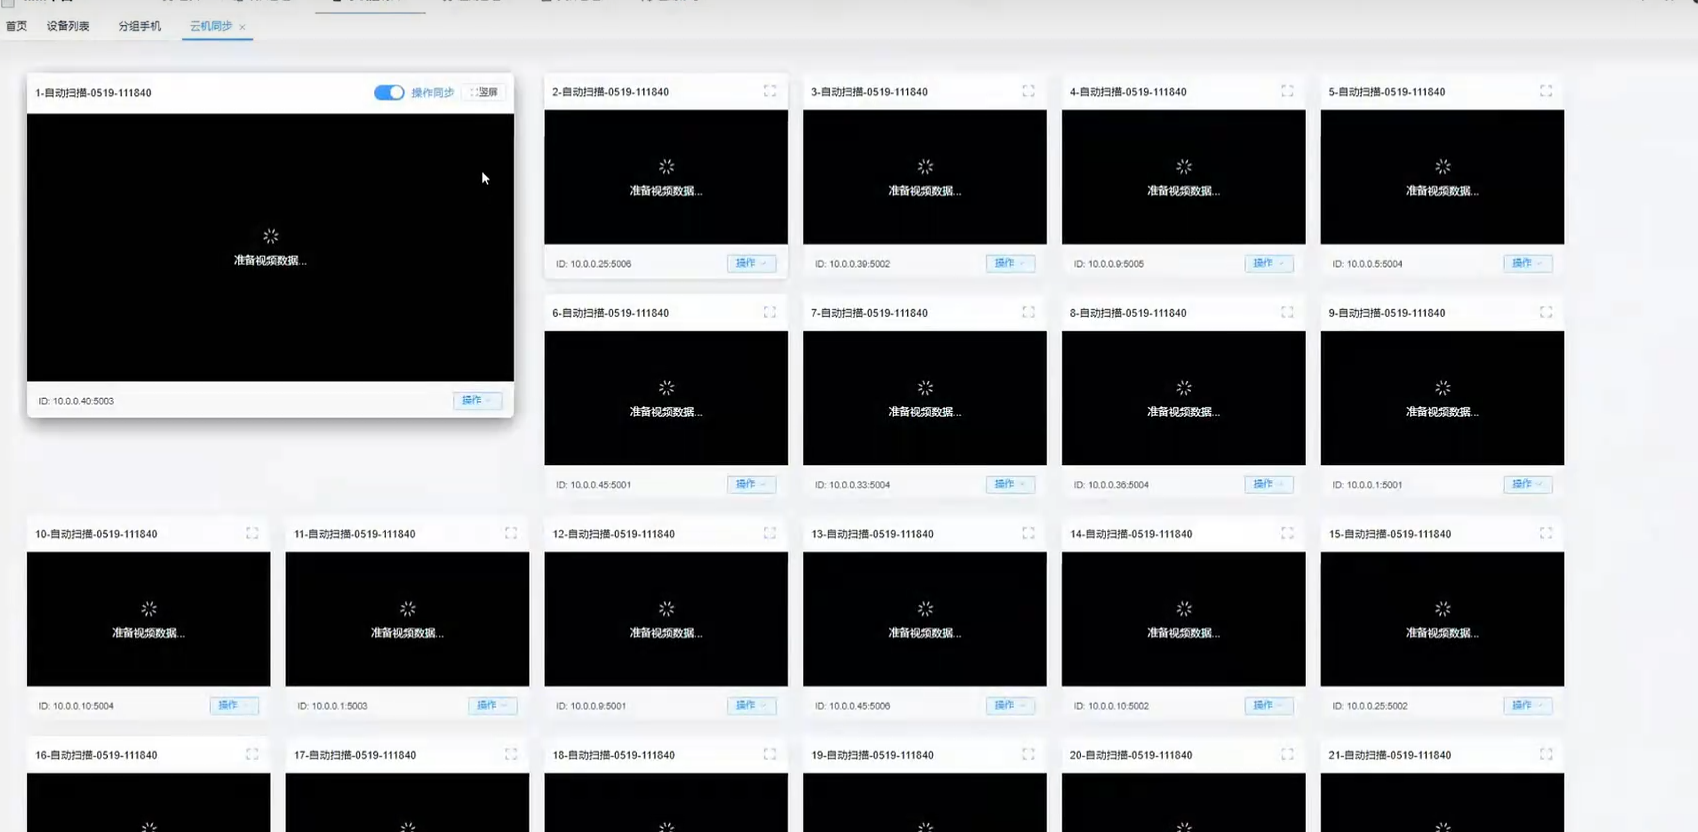Toggle the 操作同步 switch on device 1
The width and height of the screenshot is (1698, 832).
[x=389, y=93]
